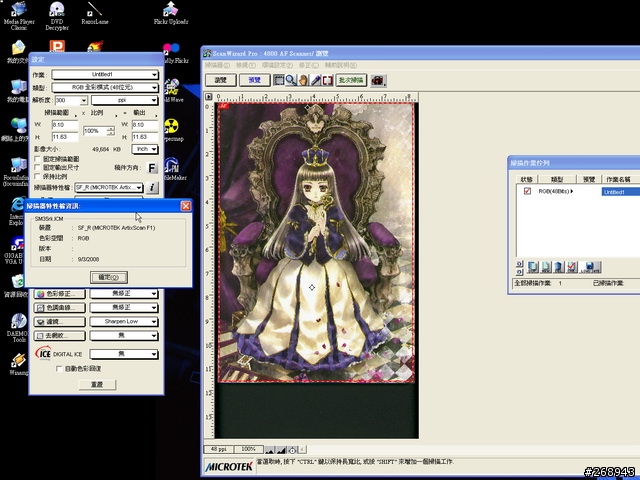This screenshot has height=480, width=640.
Task: Click the 色彩修正 button
Action: click(x=60, y=293)
